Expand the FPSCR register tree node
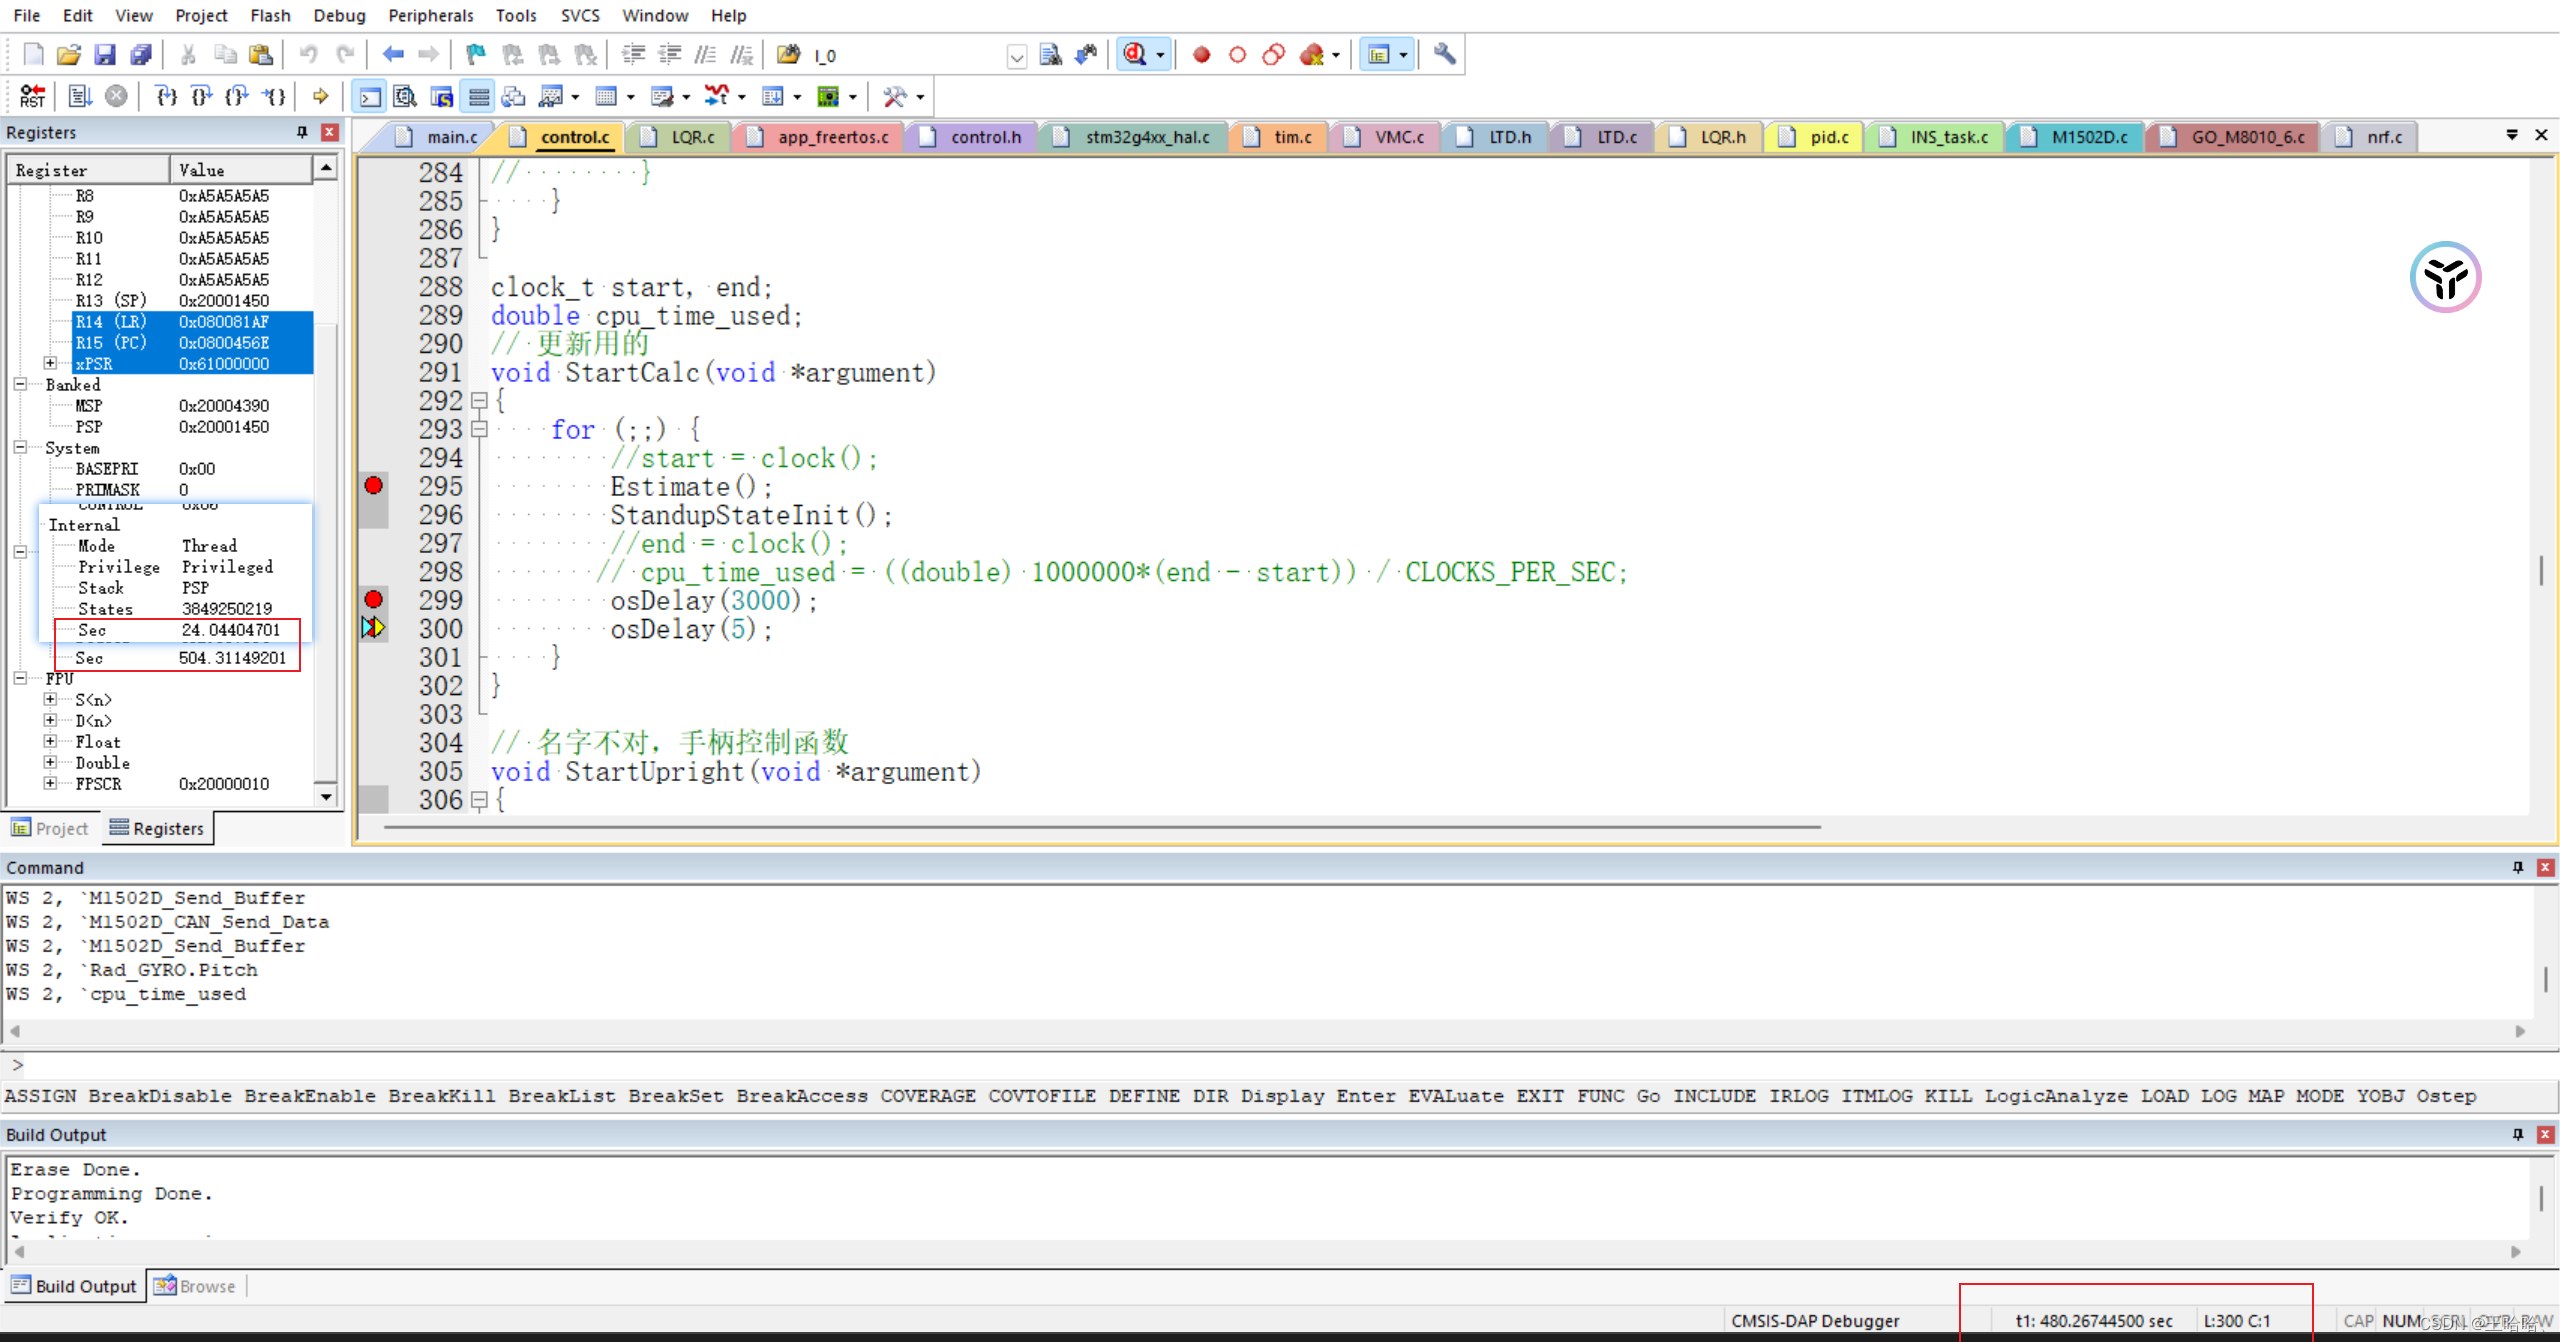Image resolution: width=2560 pixels, height=1342 pixels. point(50,783)
